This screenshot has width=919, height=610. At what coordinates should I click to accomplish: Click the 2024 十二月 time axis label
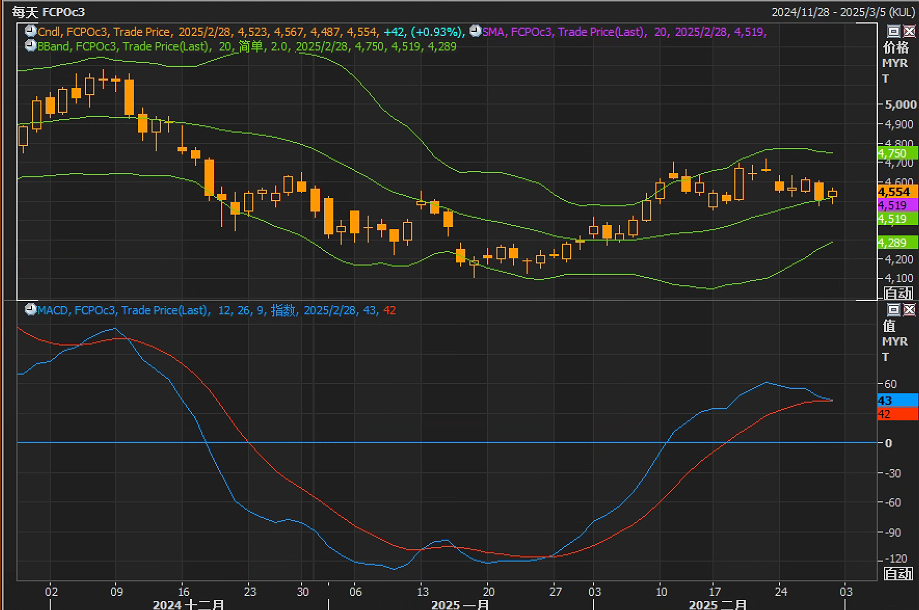pos(189,604)
